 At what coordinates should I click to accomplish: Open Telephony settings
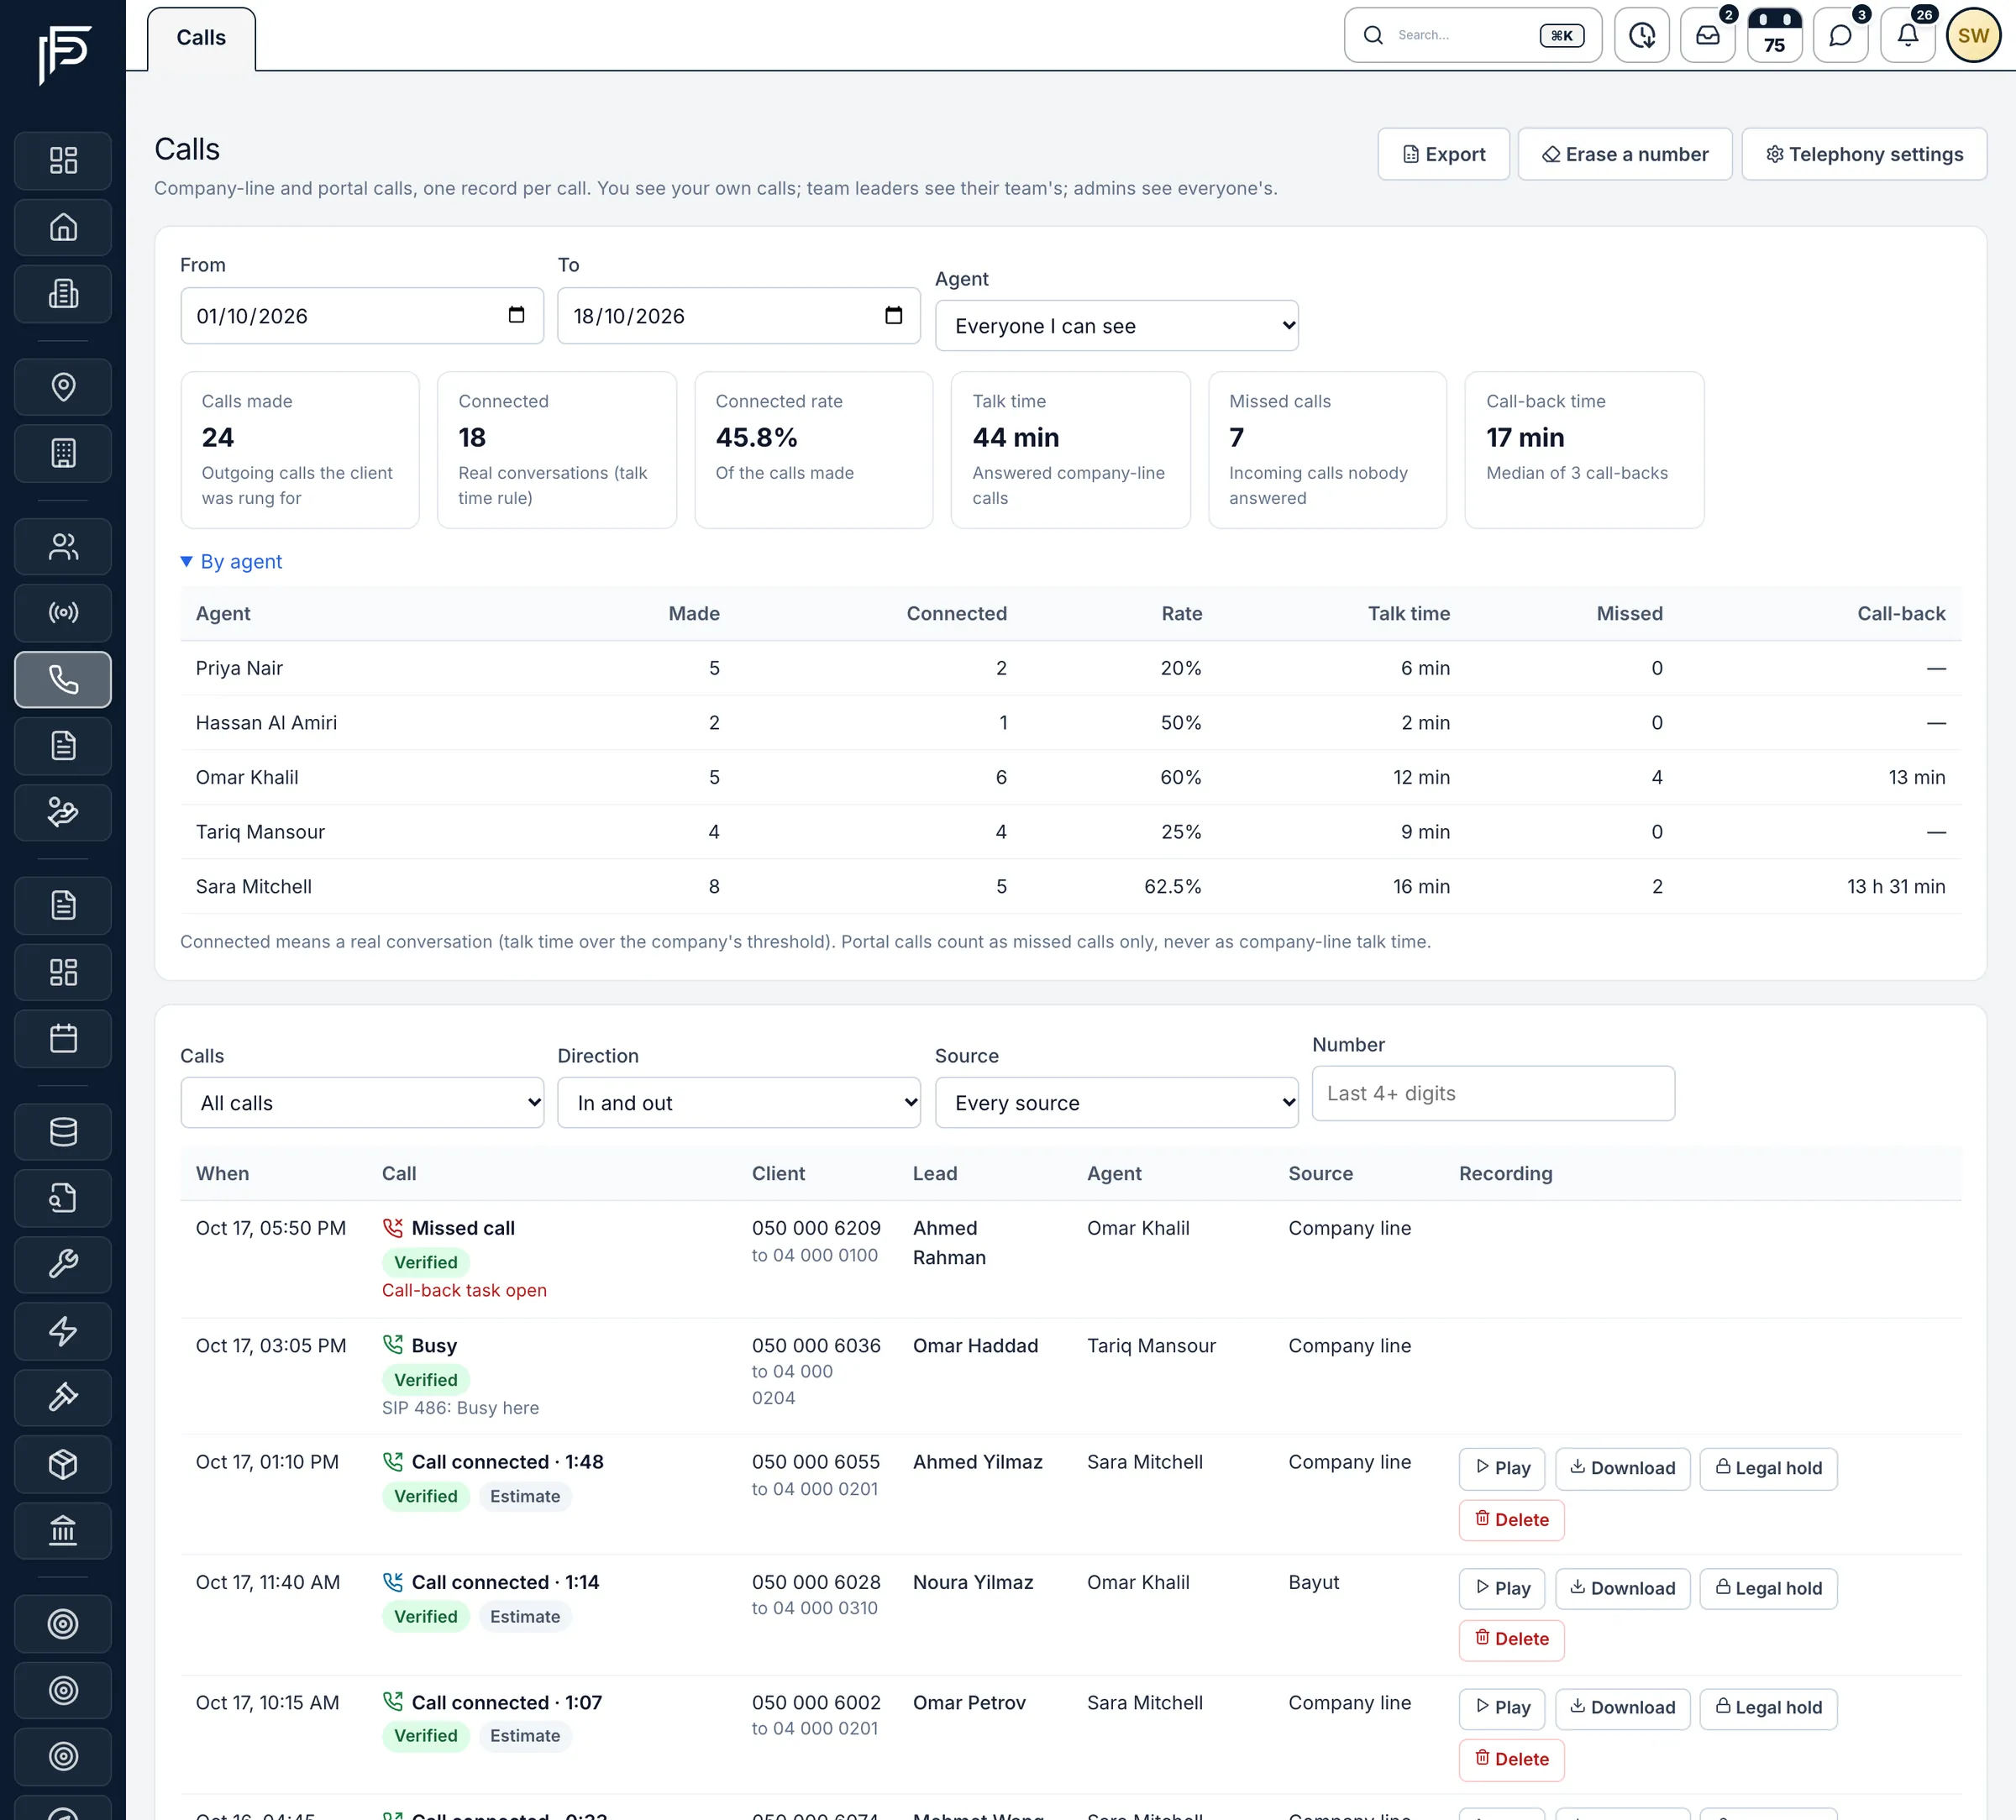[1864, 154]
